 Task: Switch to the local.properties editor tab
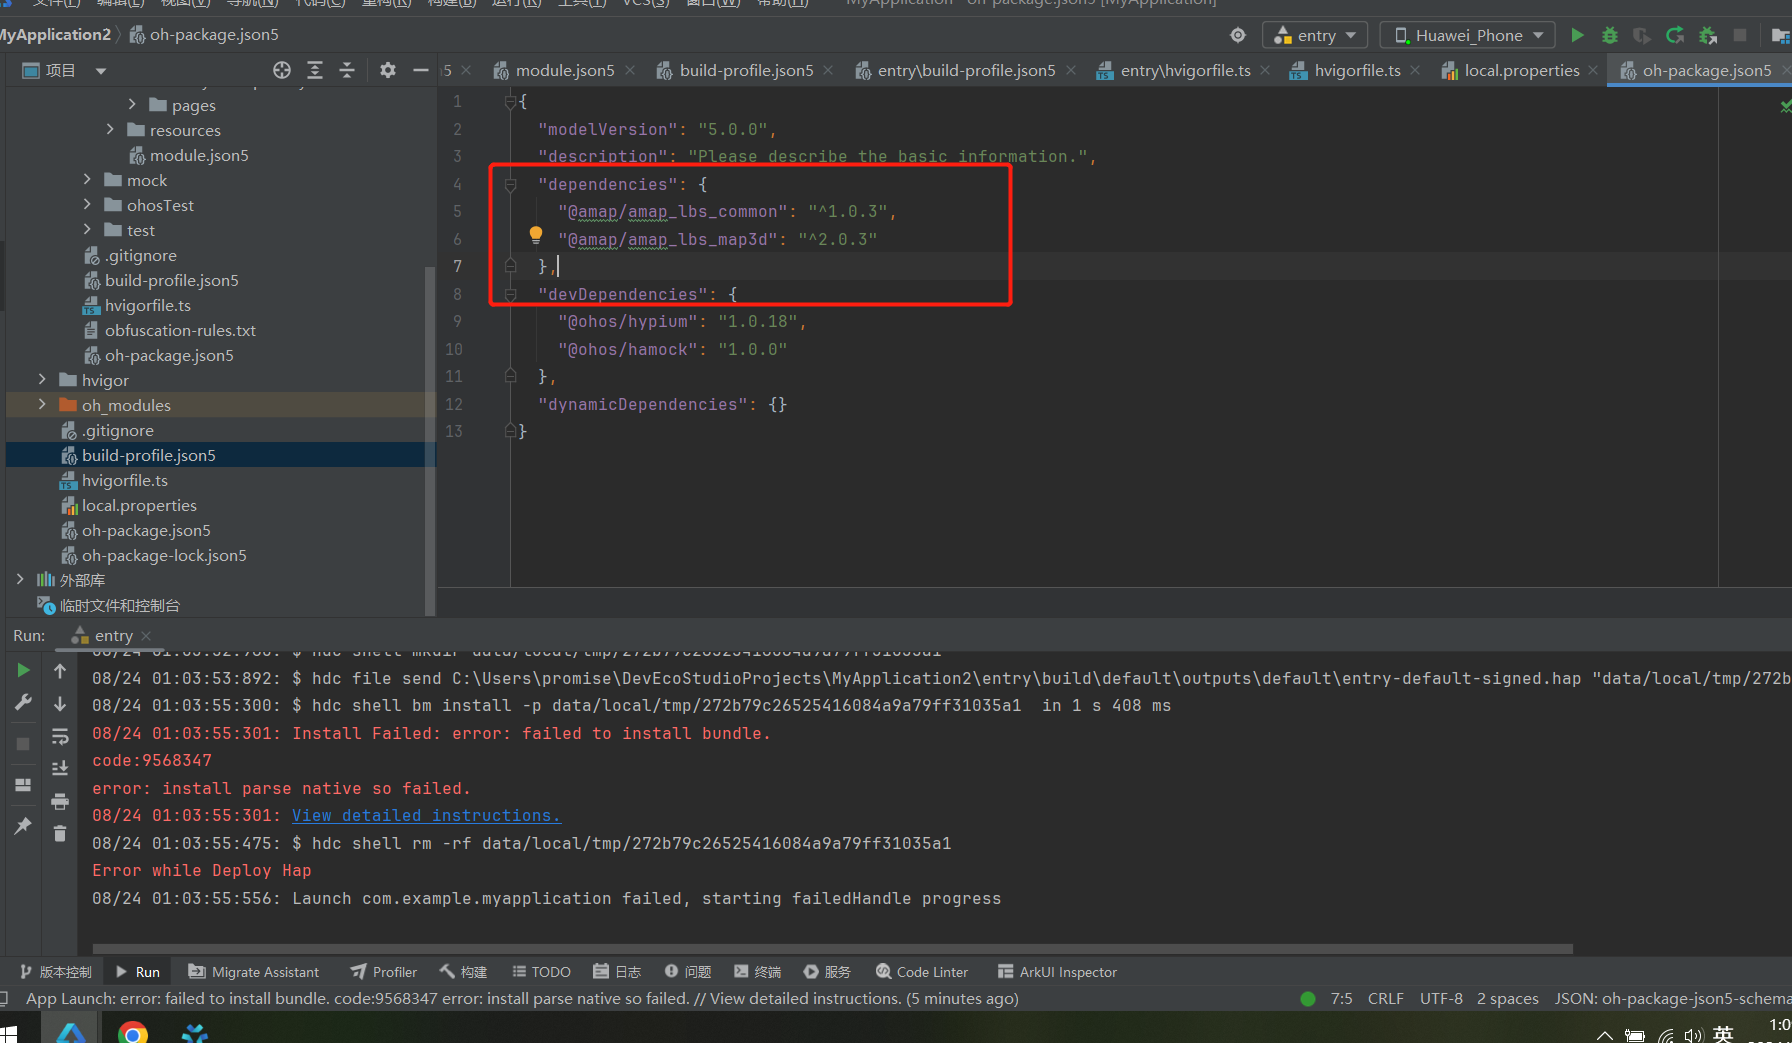[1522, 70]
